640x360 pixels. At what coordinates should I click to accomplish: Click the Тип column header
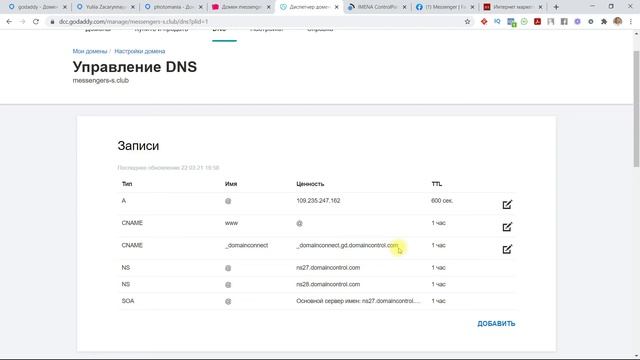pos(127,184)
